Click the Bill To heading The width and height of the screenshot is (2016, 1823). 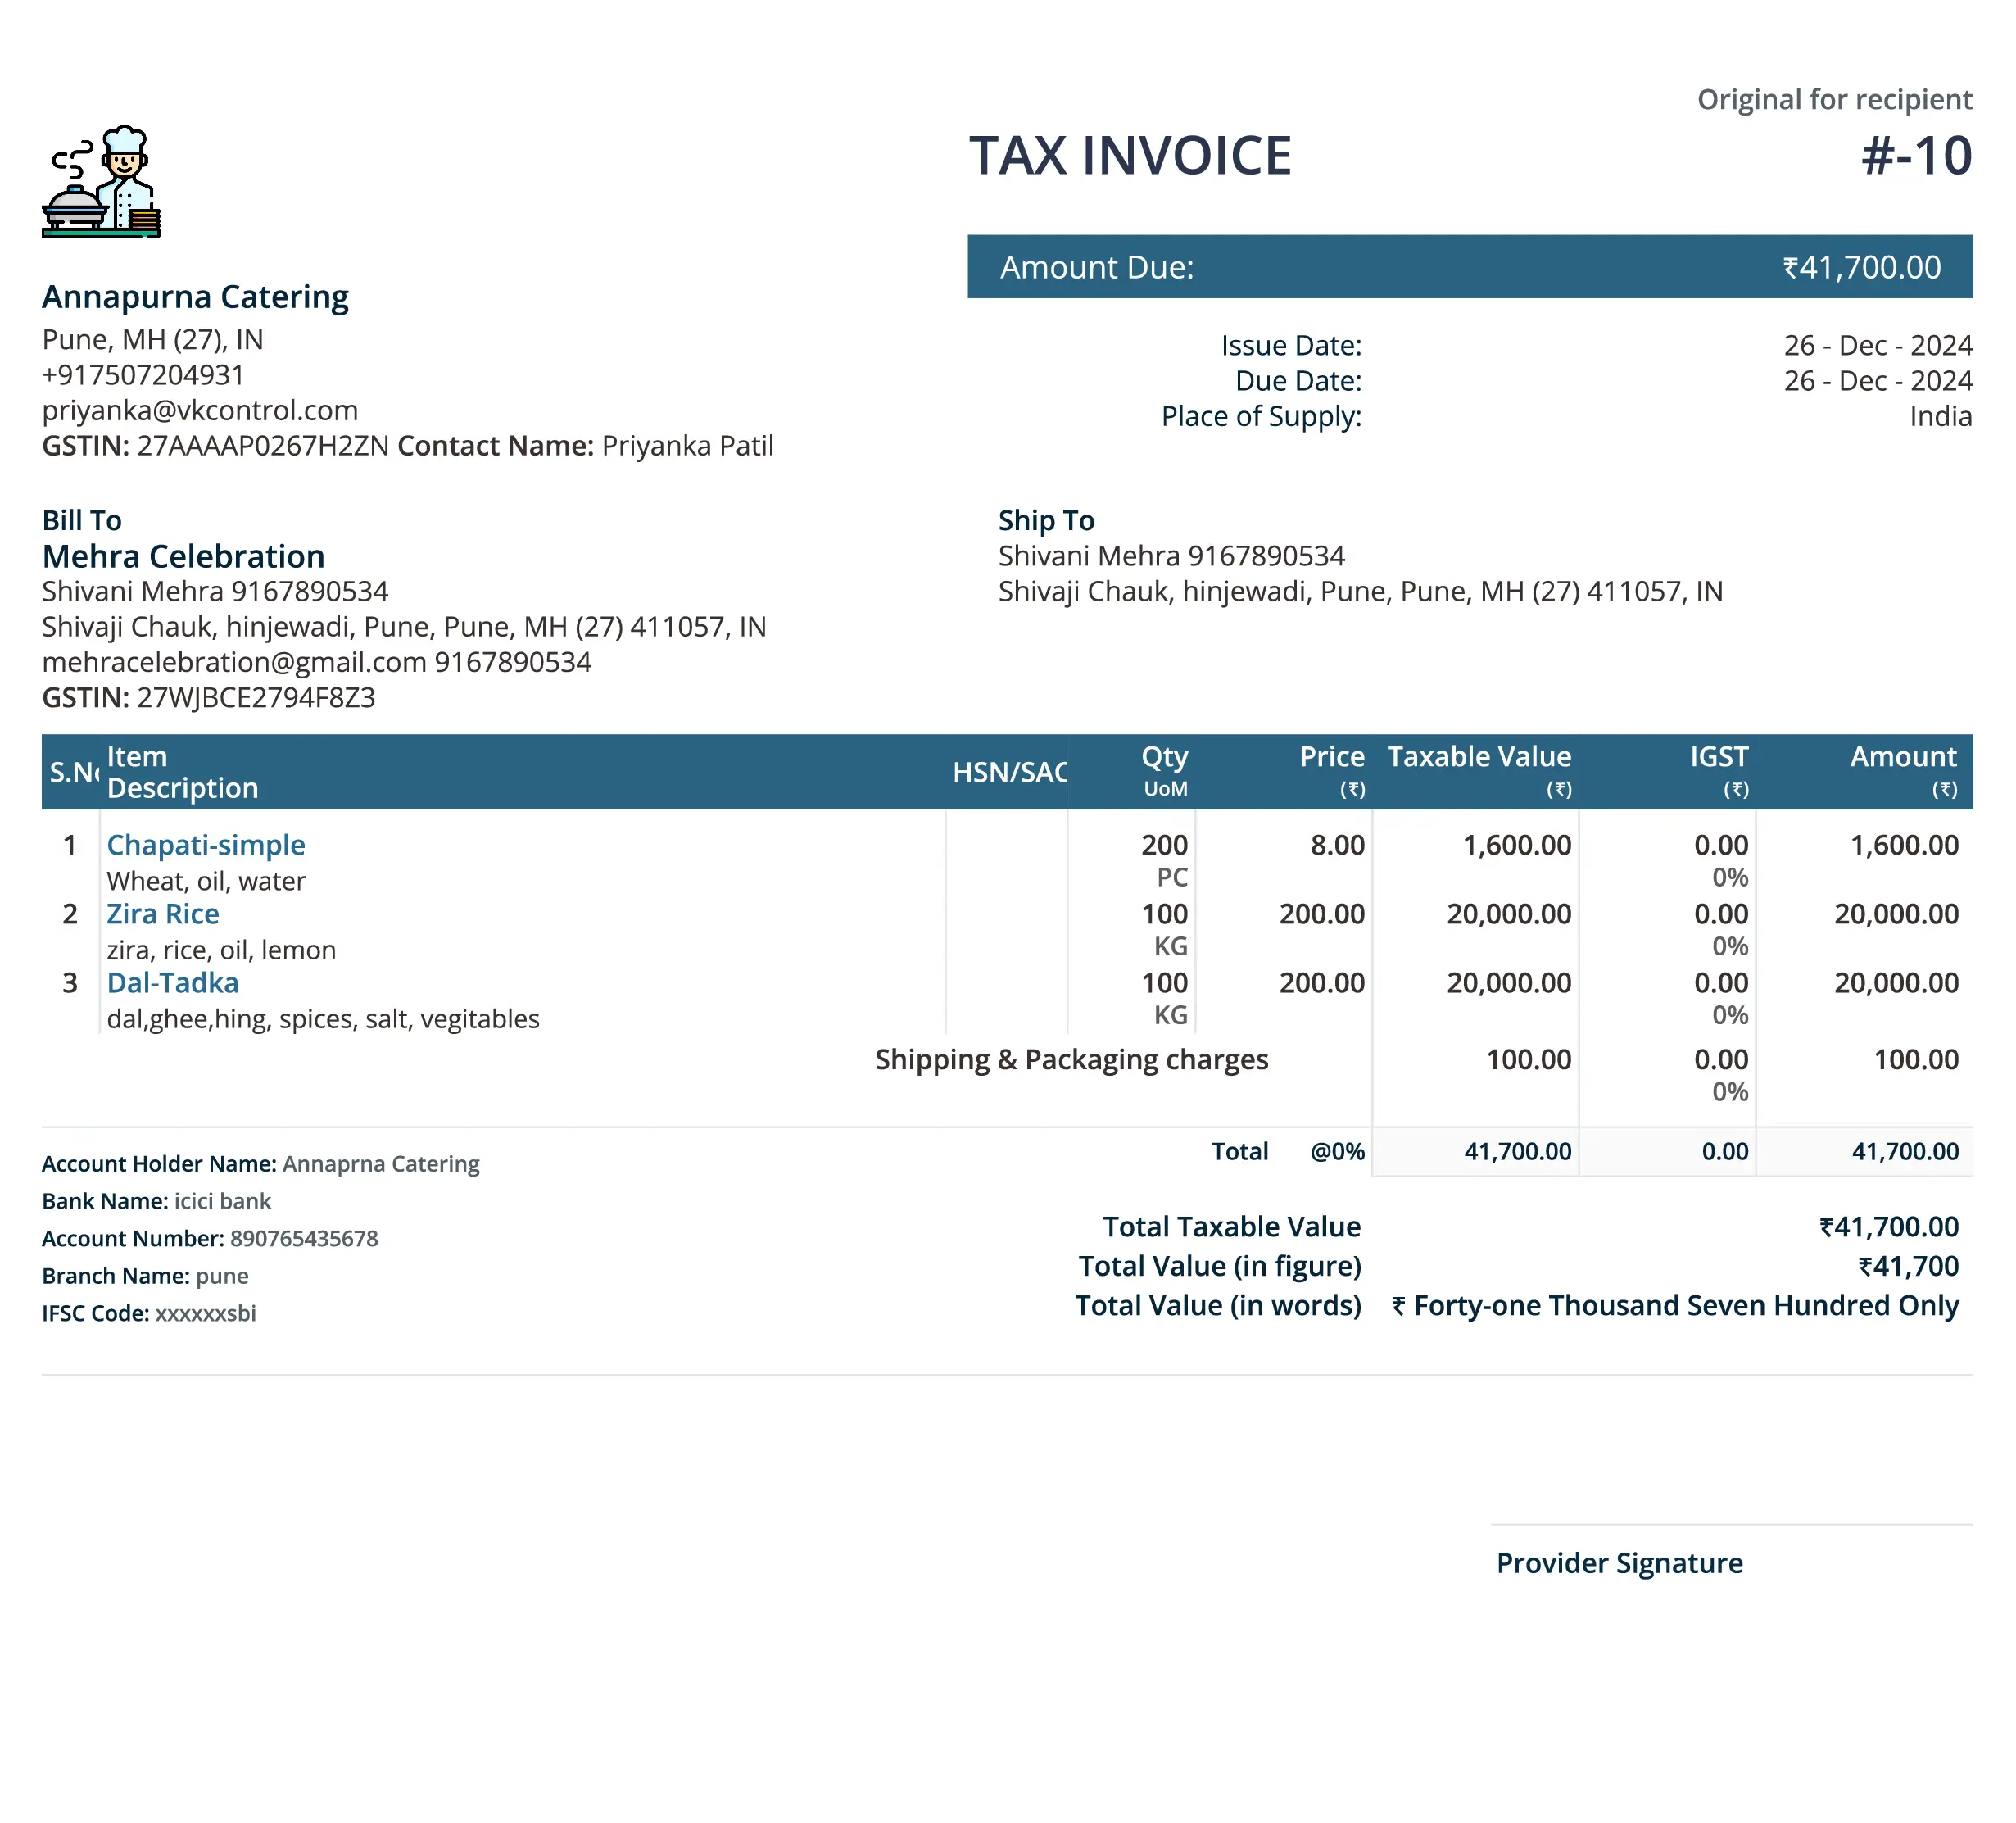pos(82,520)
